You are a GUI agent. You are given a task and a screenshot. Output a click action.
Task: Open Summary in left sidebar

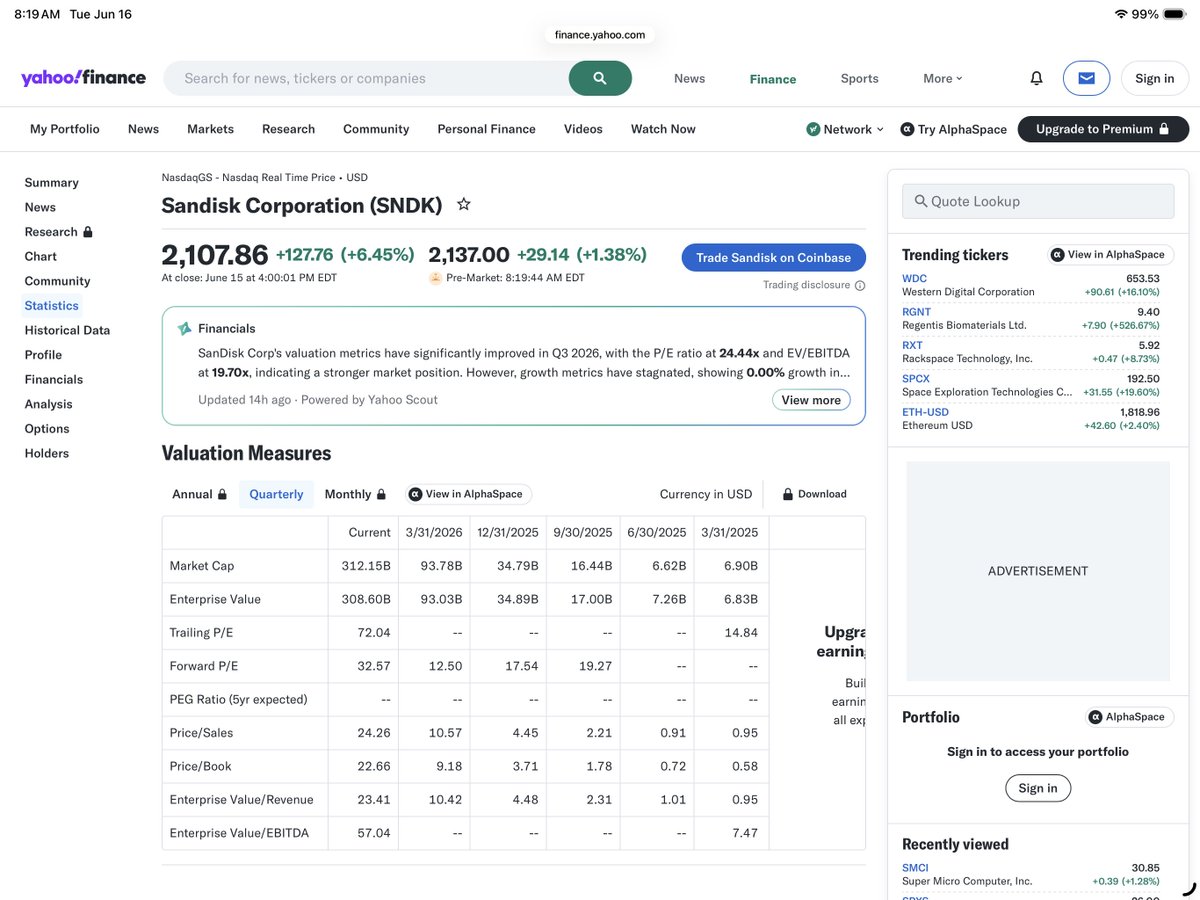pyautogui.click(x=52, y=182)
